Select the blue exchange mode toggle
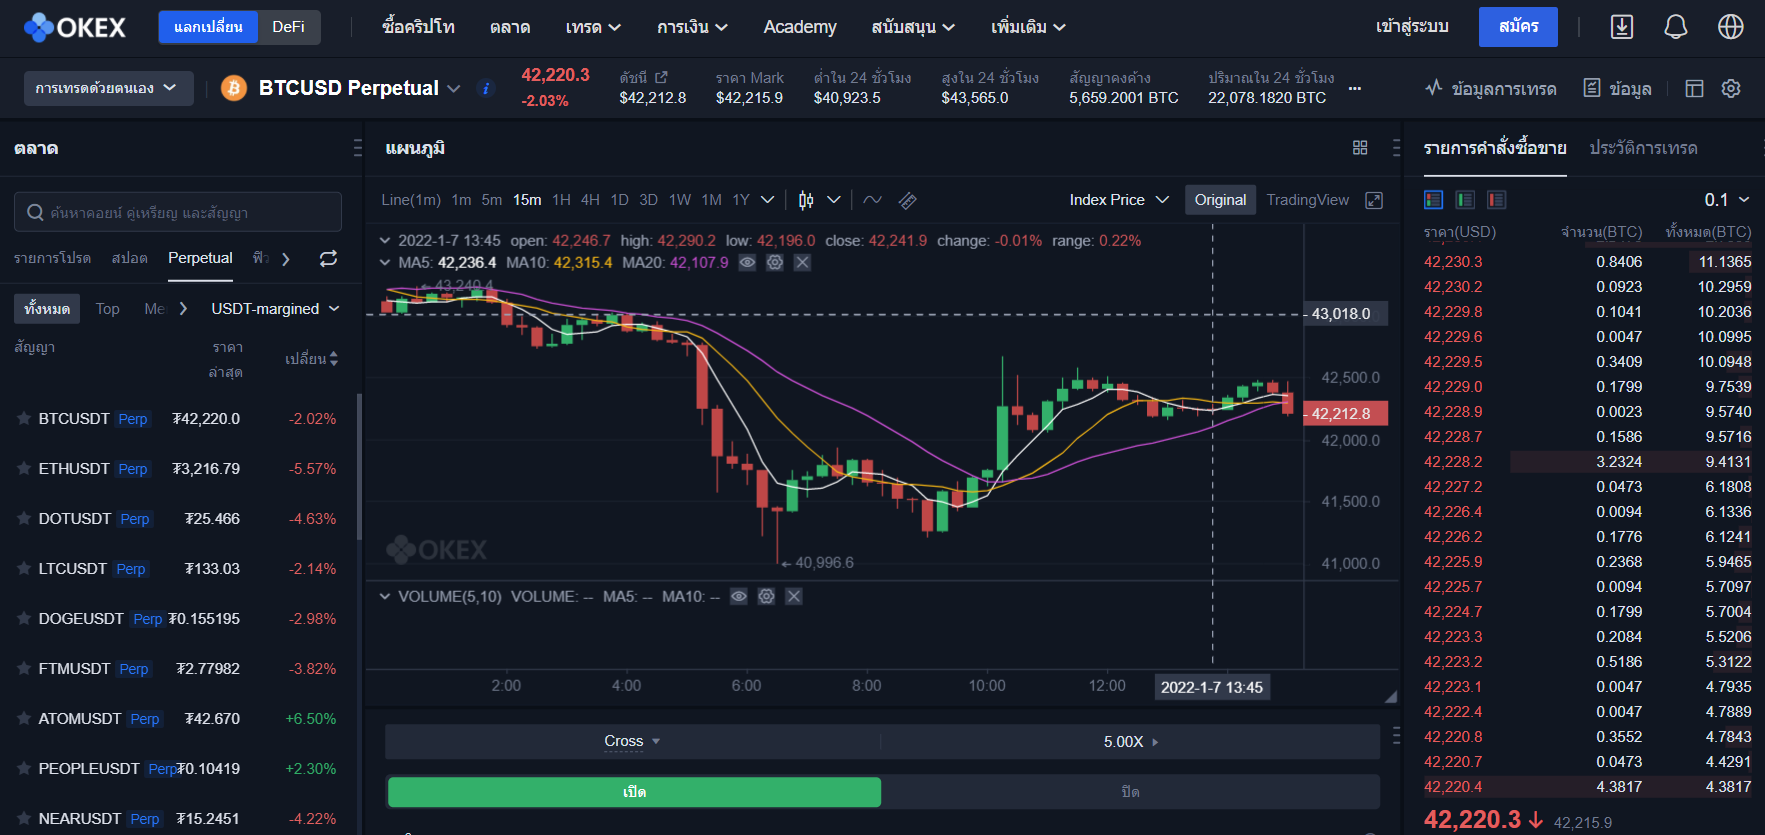This screenshot has width=1765, height=835. 208,27
